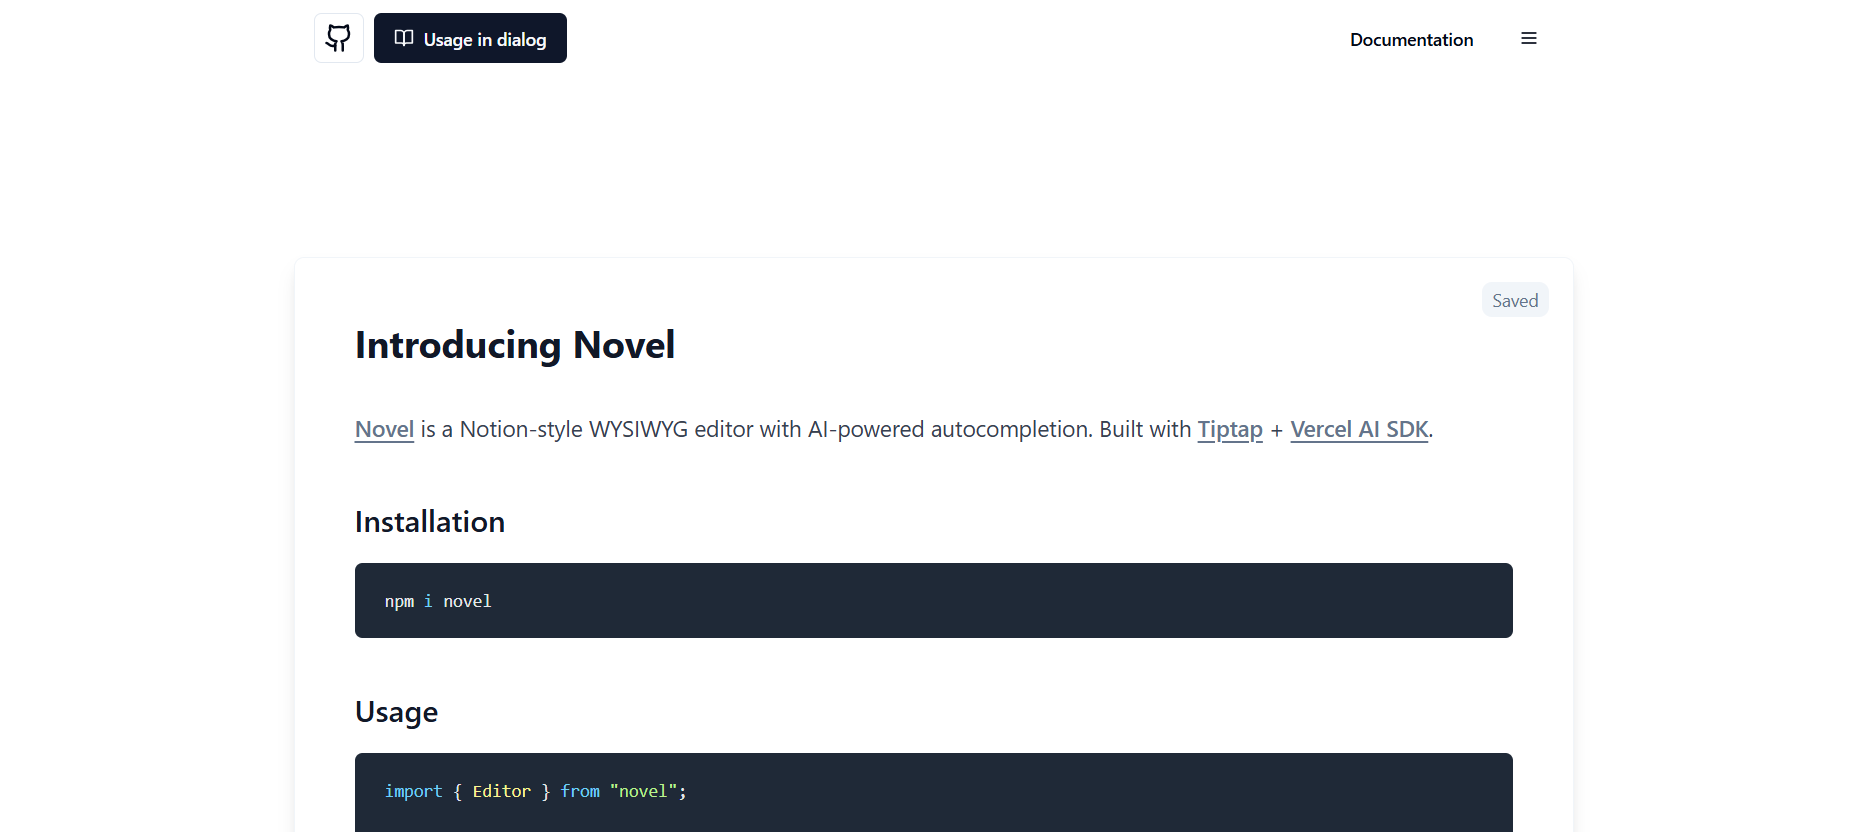This screenshot has height=832, width=1867.
Task: Follow the Novel hyperlink
Action: click(384, 429)
